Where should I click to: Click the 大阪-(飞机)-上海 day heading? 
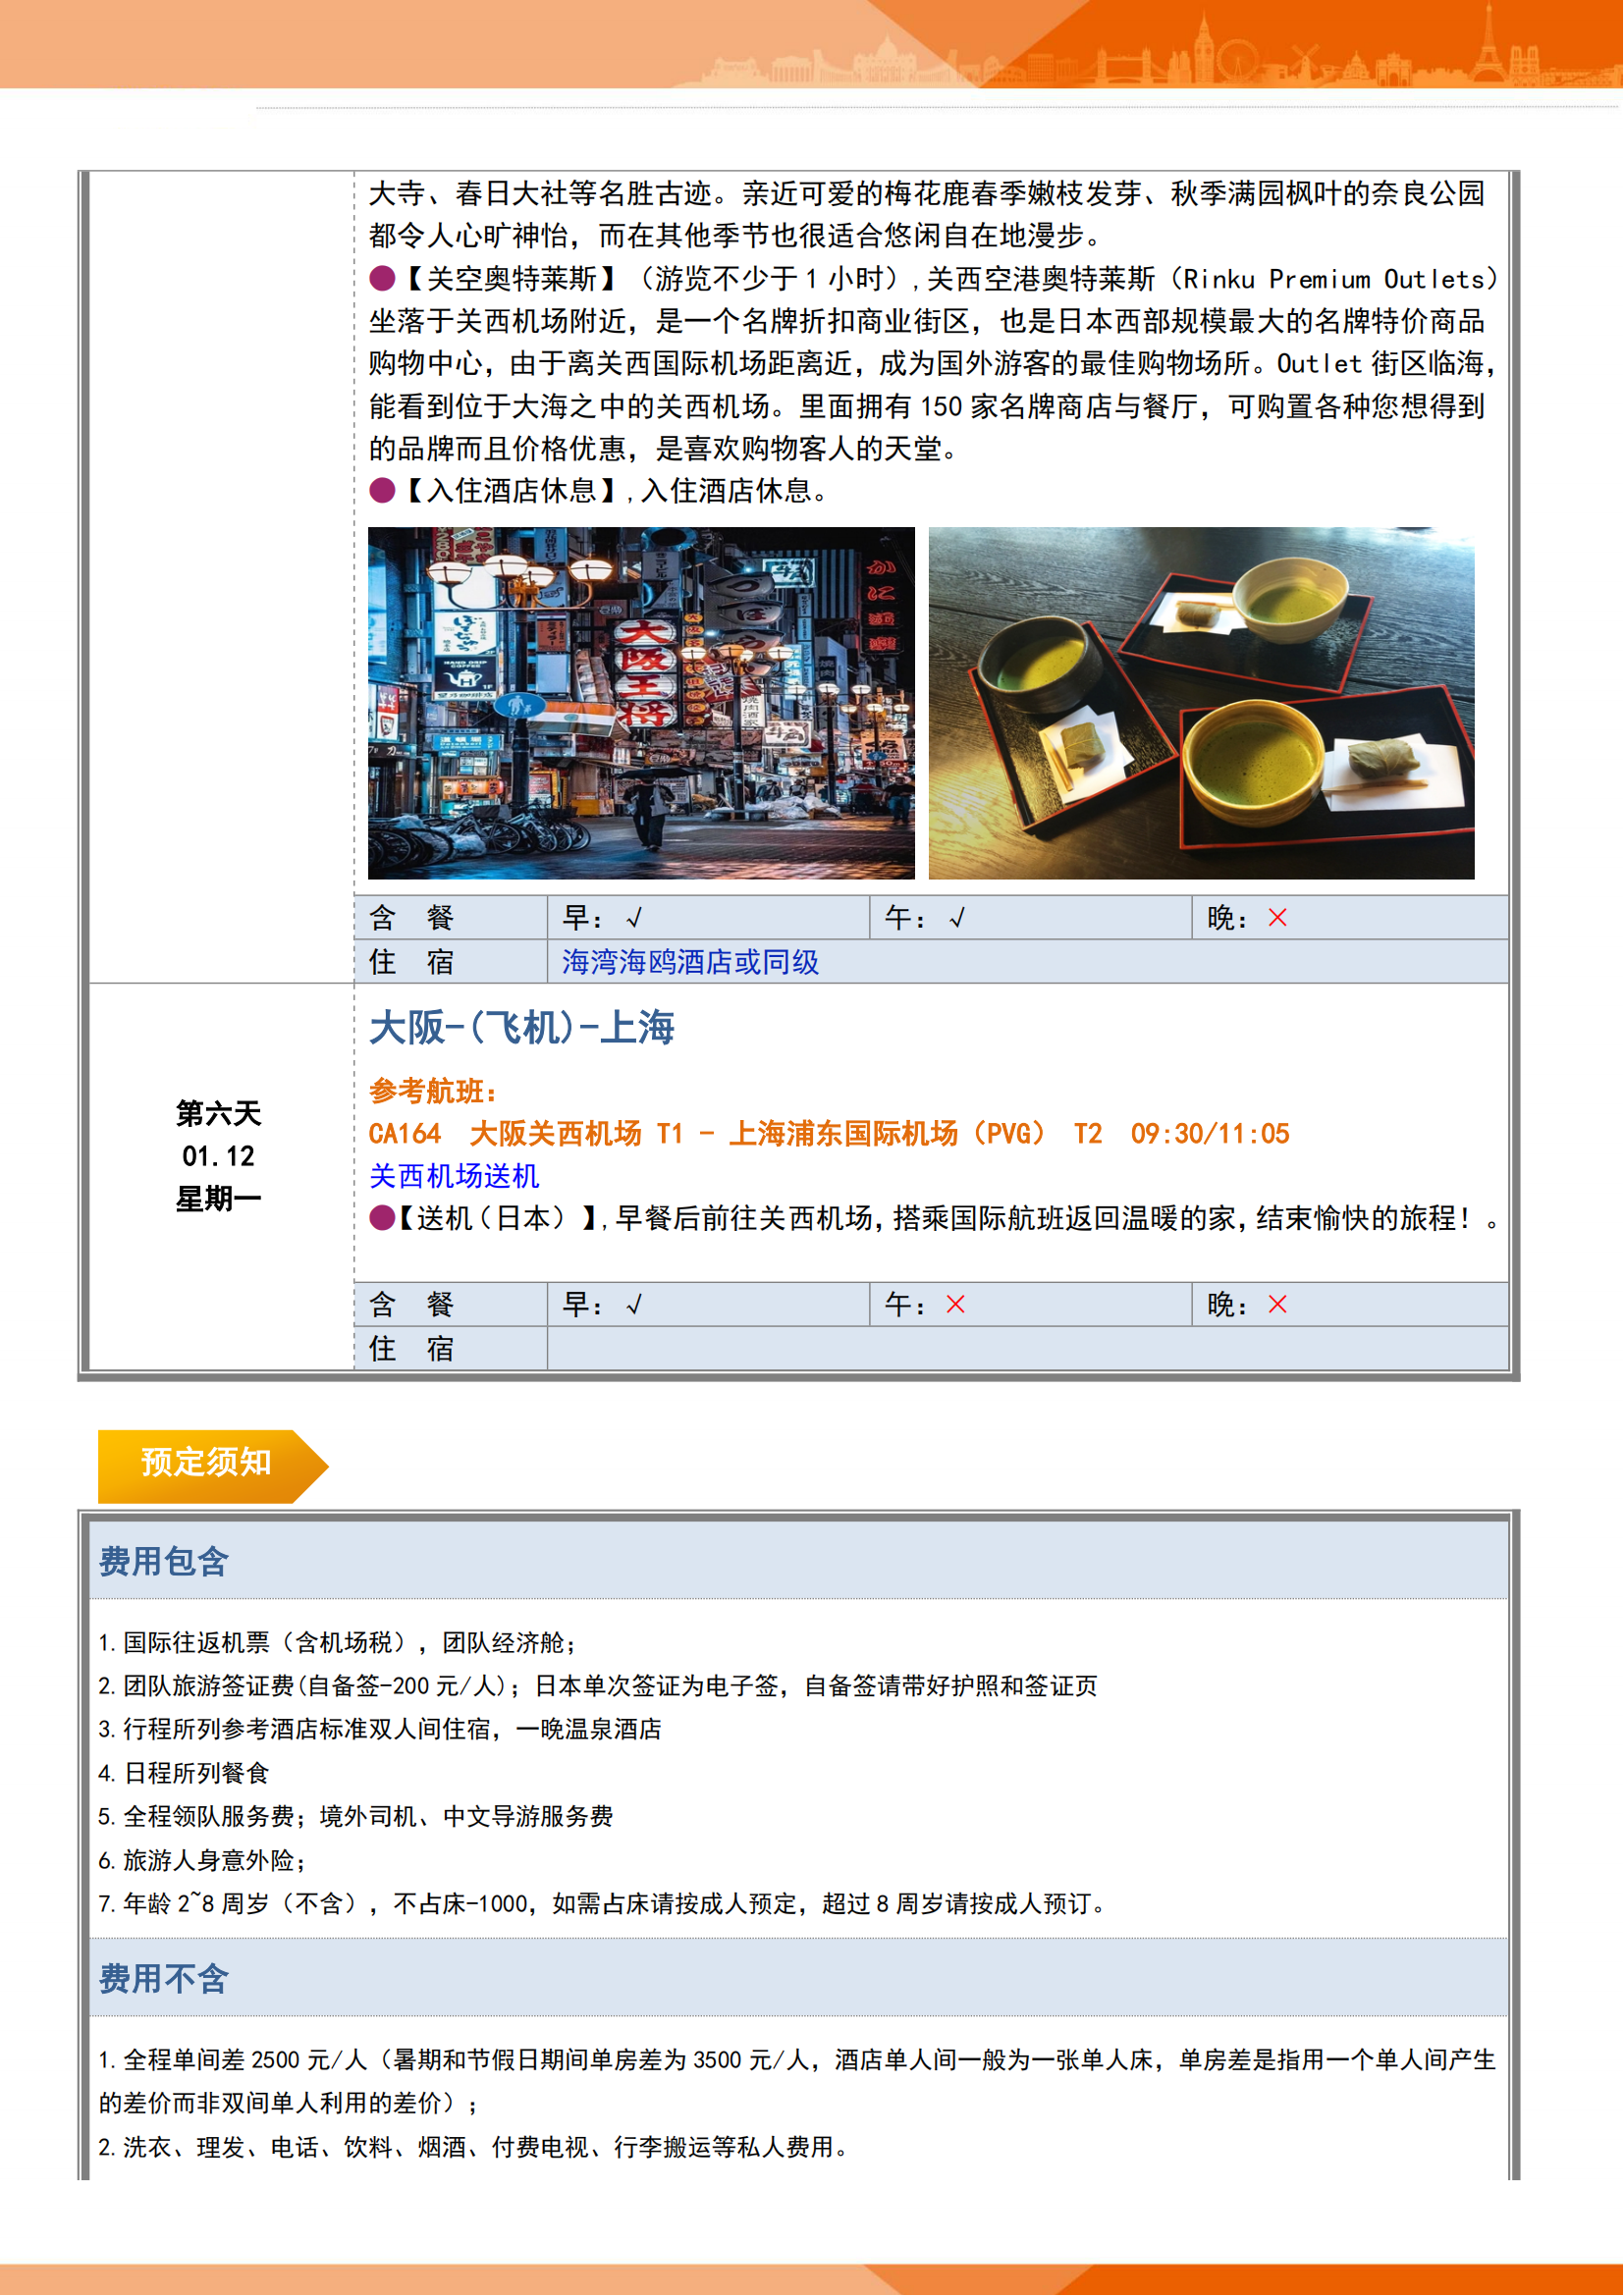522,1028
